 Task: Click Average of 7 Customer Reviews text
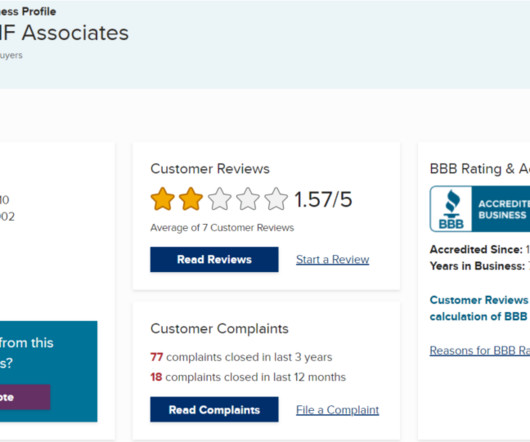[x=222, y=228]
